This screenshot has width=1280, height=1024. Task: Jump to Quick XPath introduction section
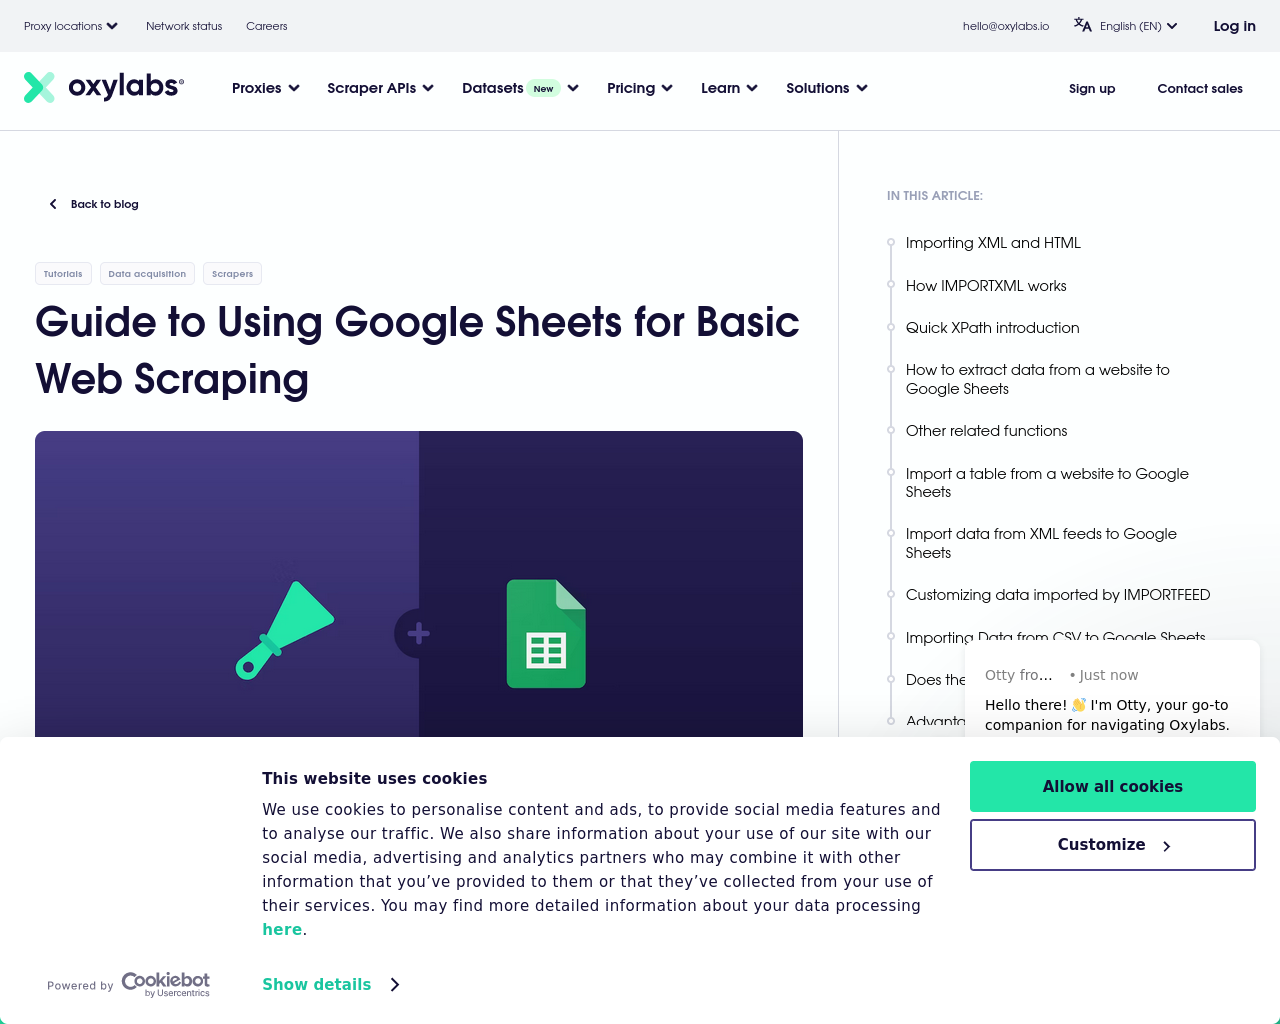click(992, 328)
